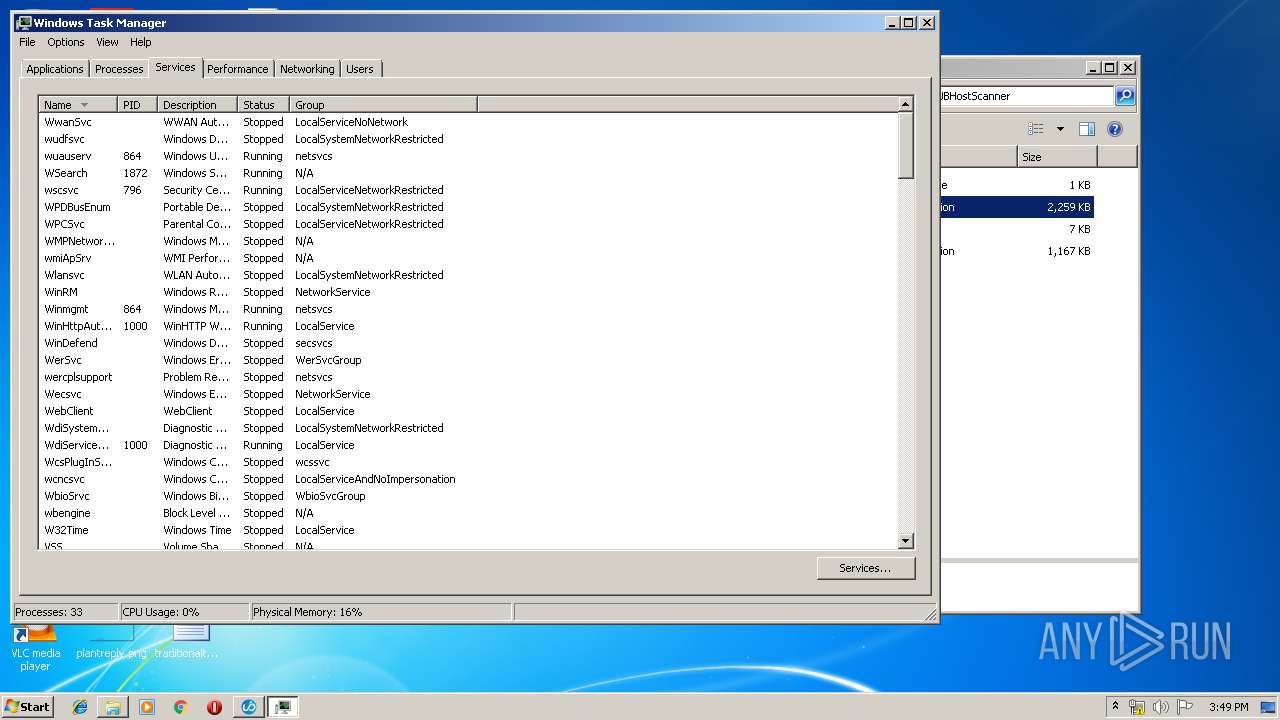Launch Opera browser from taskbar
This screenshot has height=720, width=1280.
(214, 707)
